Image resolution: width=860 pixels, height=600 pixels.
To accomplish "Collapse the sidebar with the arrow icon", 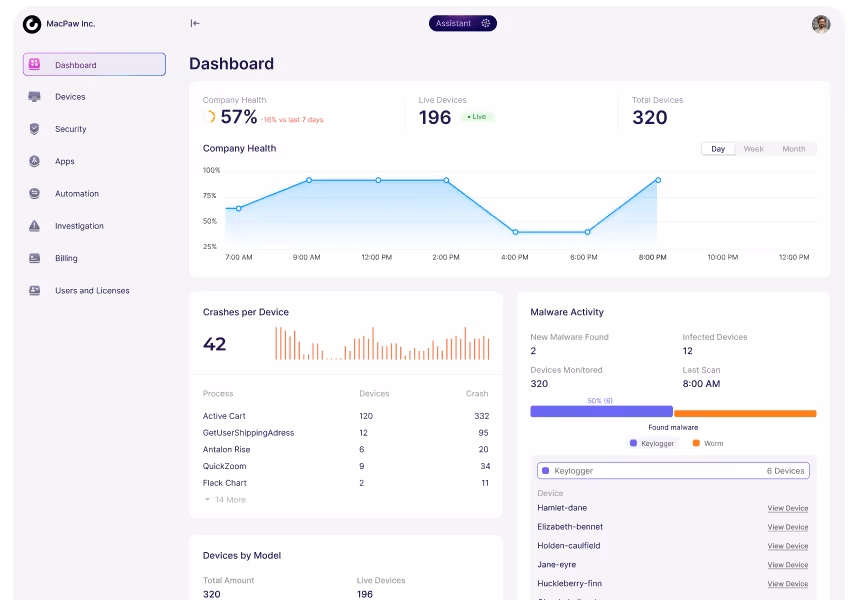I will [195, 23].
